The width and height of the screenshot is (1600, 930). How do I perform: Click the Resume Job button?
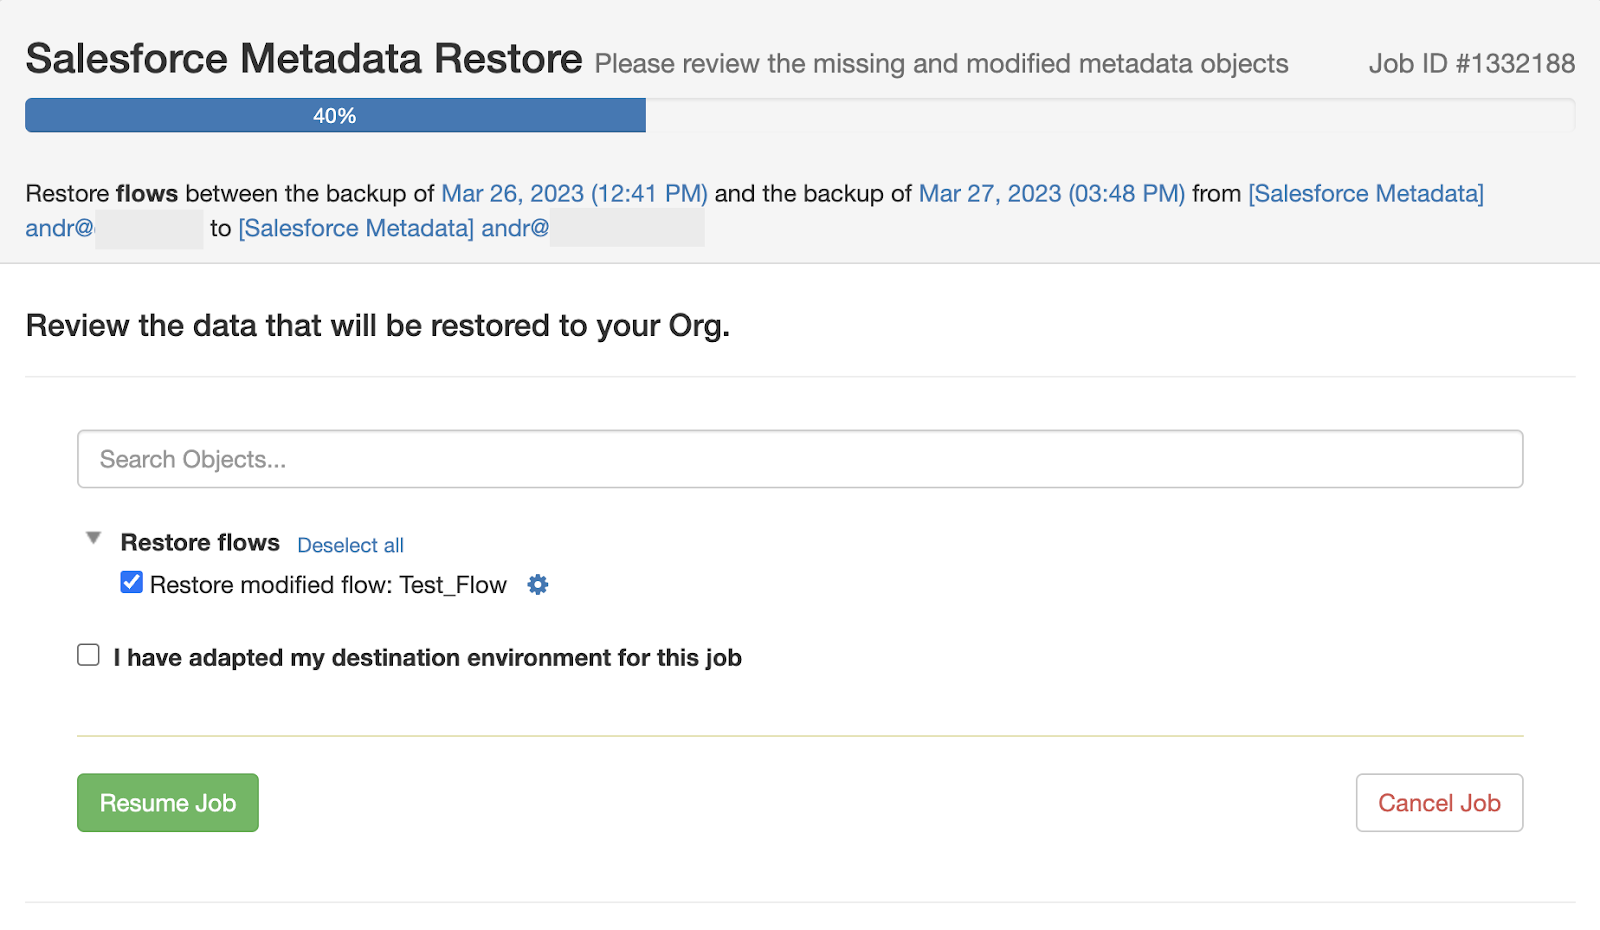168,803
